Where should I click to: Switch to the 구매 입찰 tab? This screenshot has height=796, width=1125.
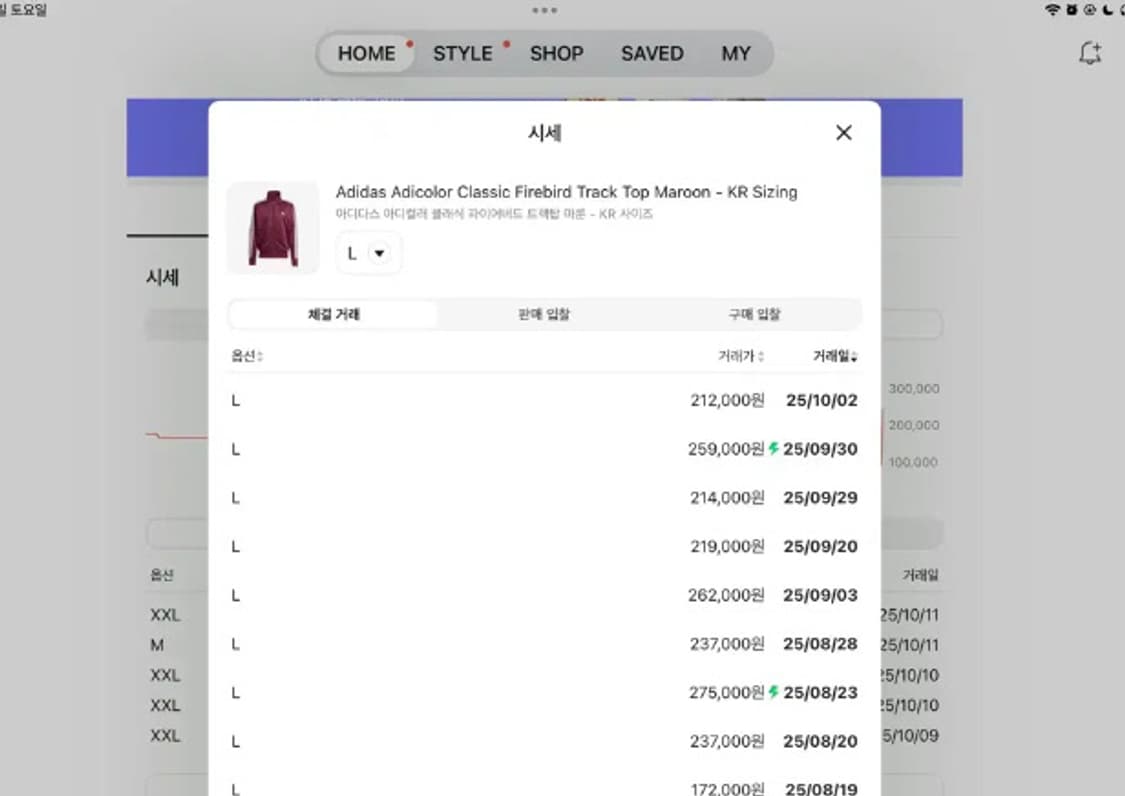tap(754, 314)
